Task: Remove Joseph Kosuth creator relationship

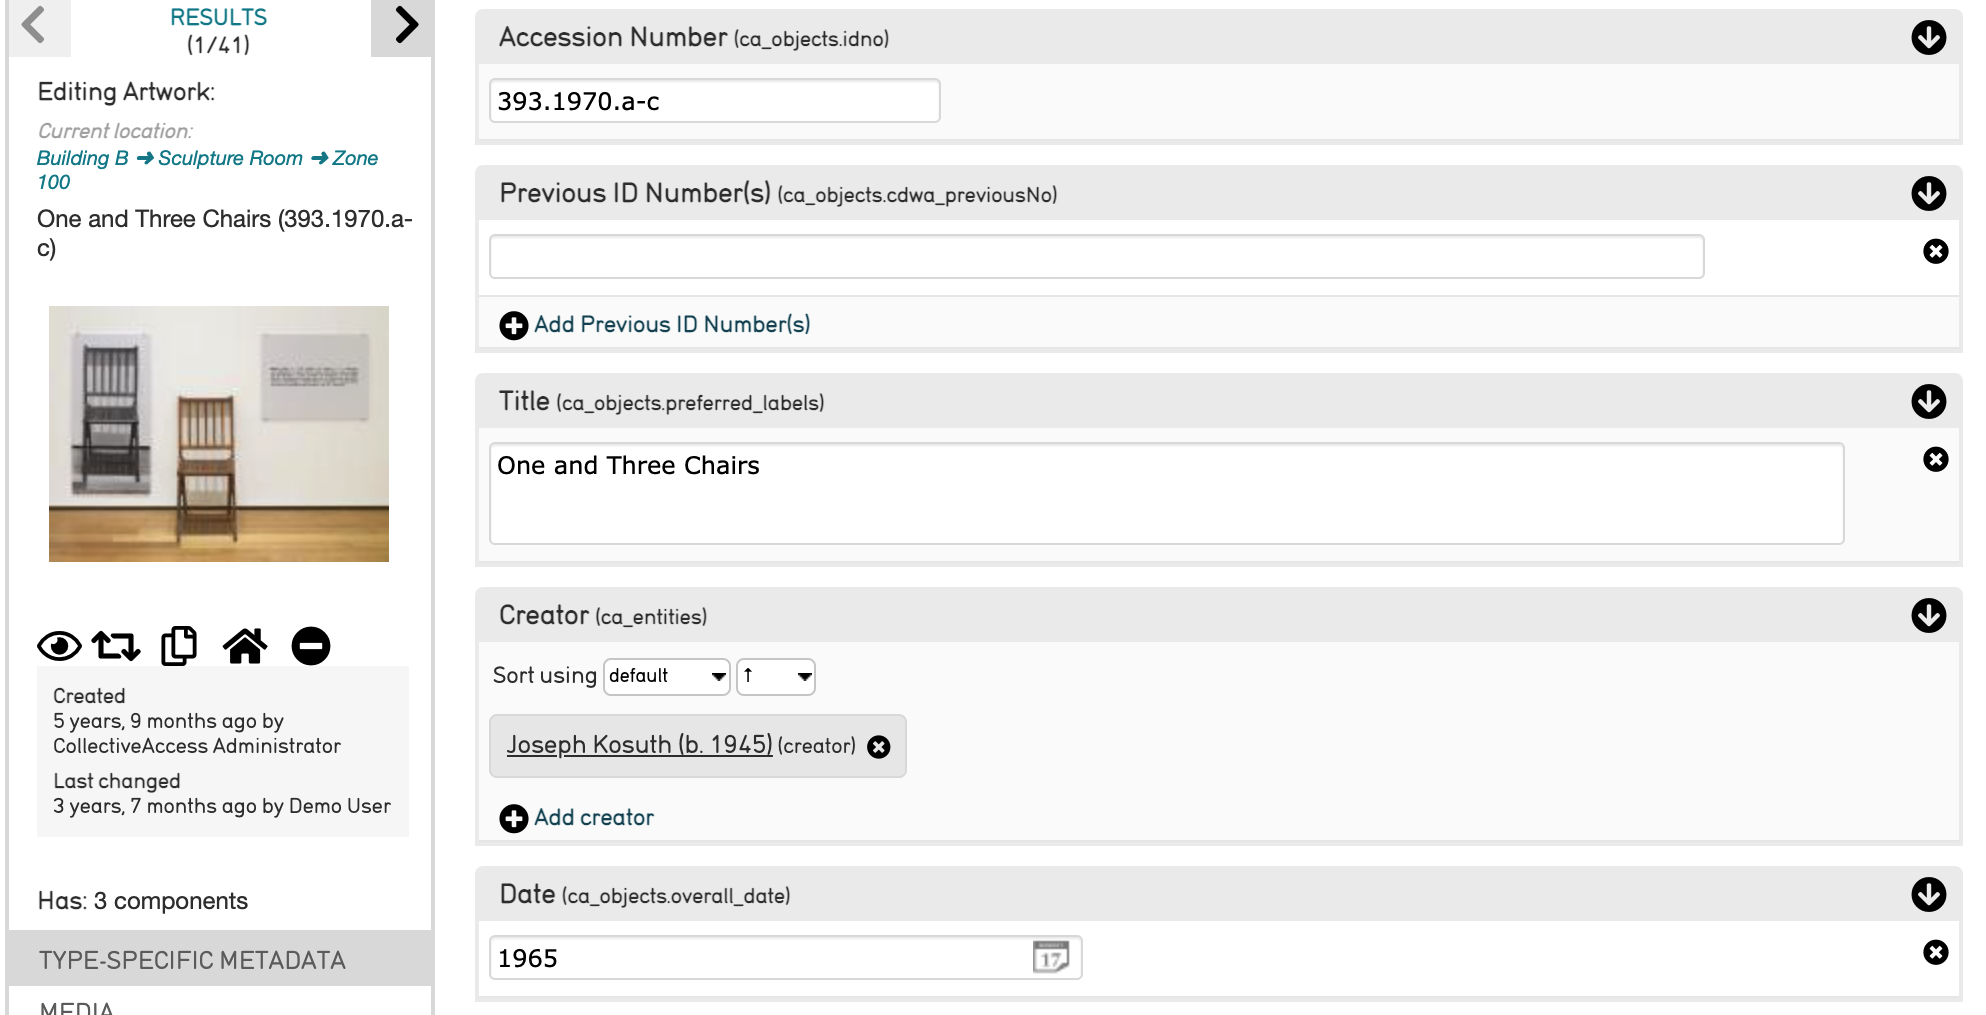Action: click(879, 747)
